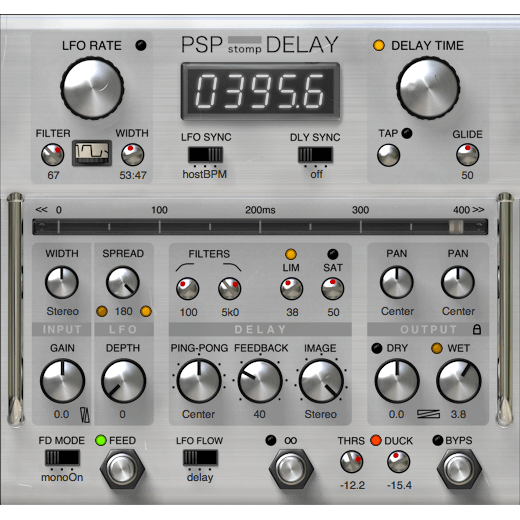Click the left PAN knob
520x520 pixels.
coord(397,282)
